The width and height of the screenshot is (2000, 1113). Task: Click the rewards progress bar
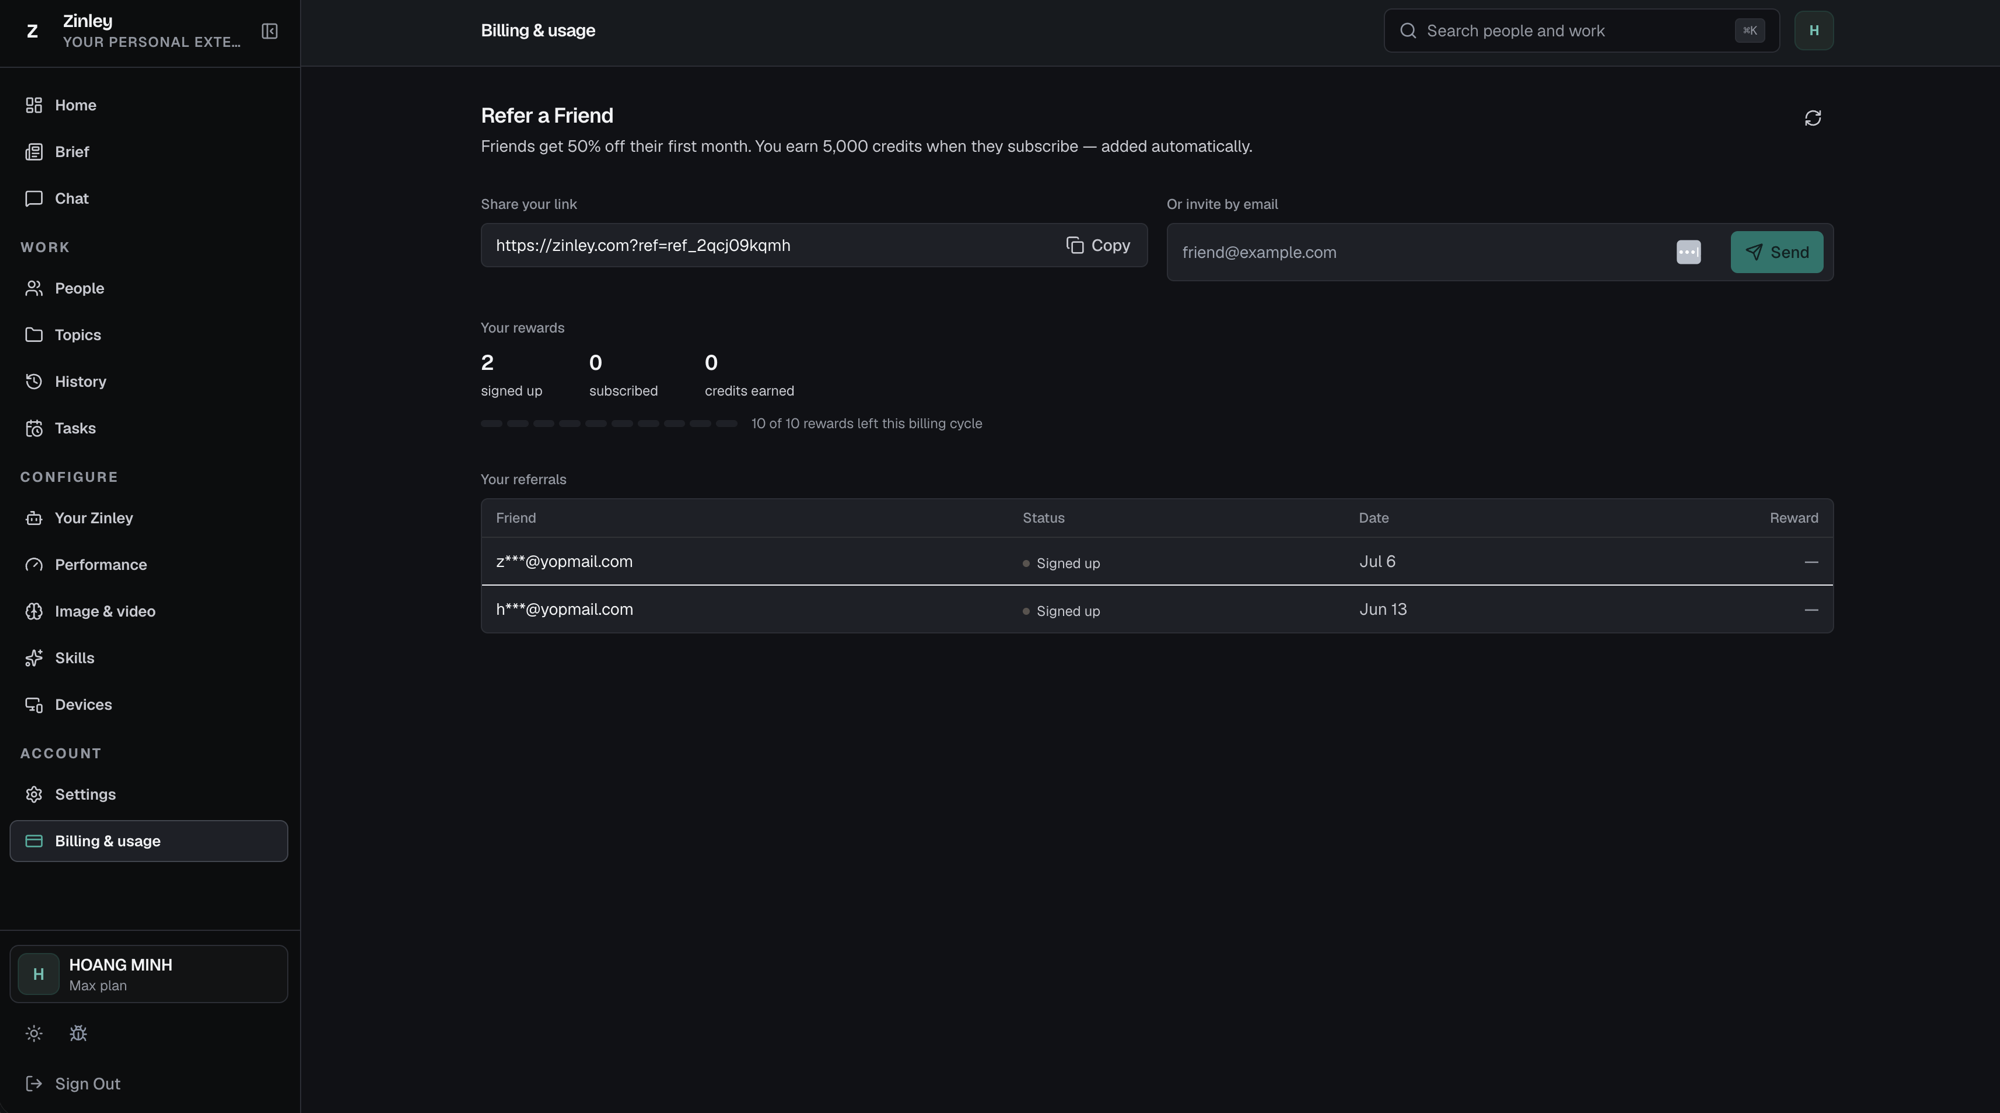pos(609,424)
